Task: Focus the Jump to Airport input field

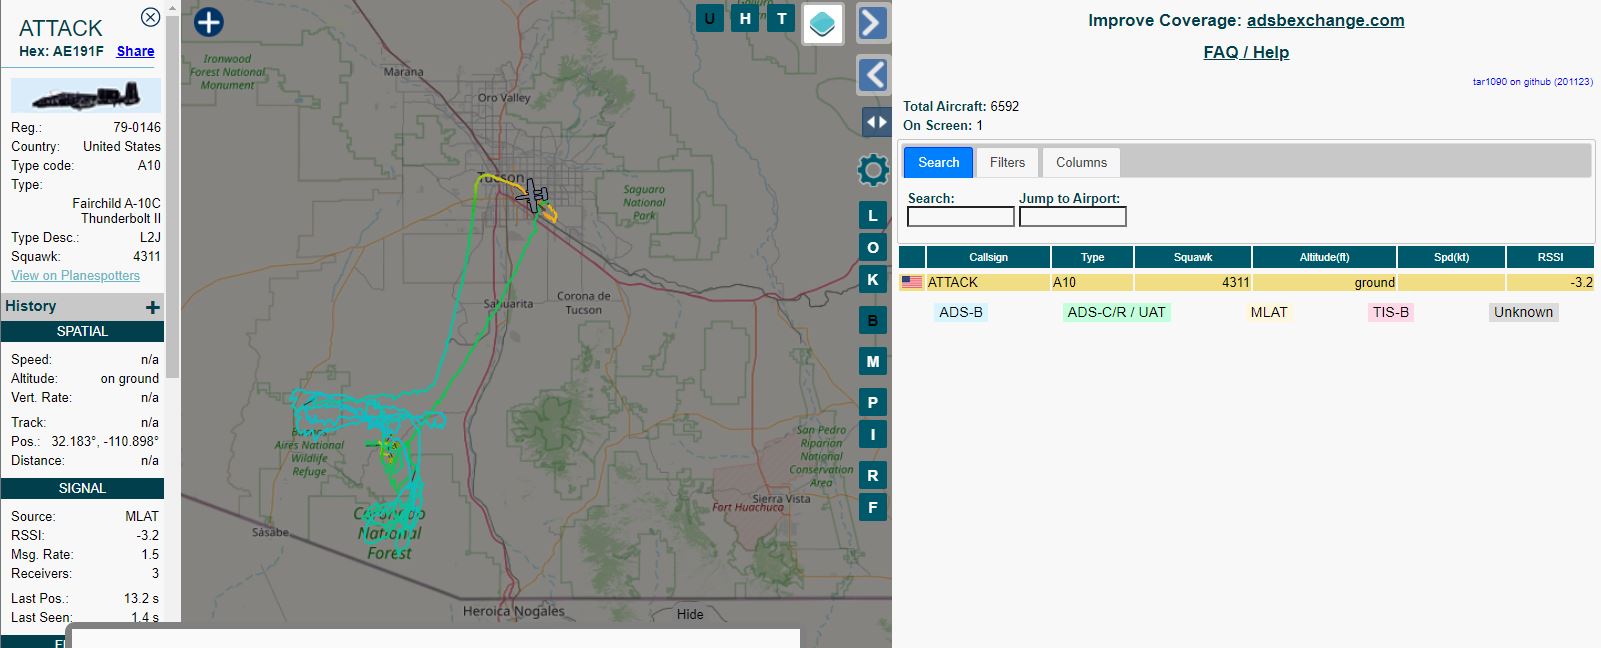Action: [1072, 216]
